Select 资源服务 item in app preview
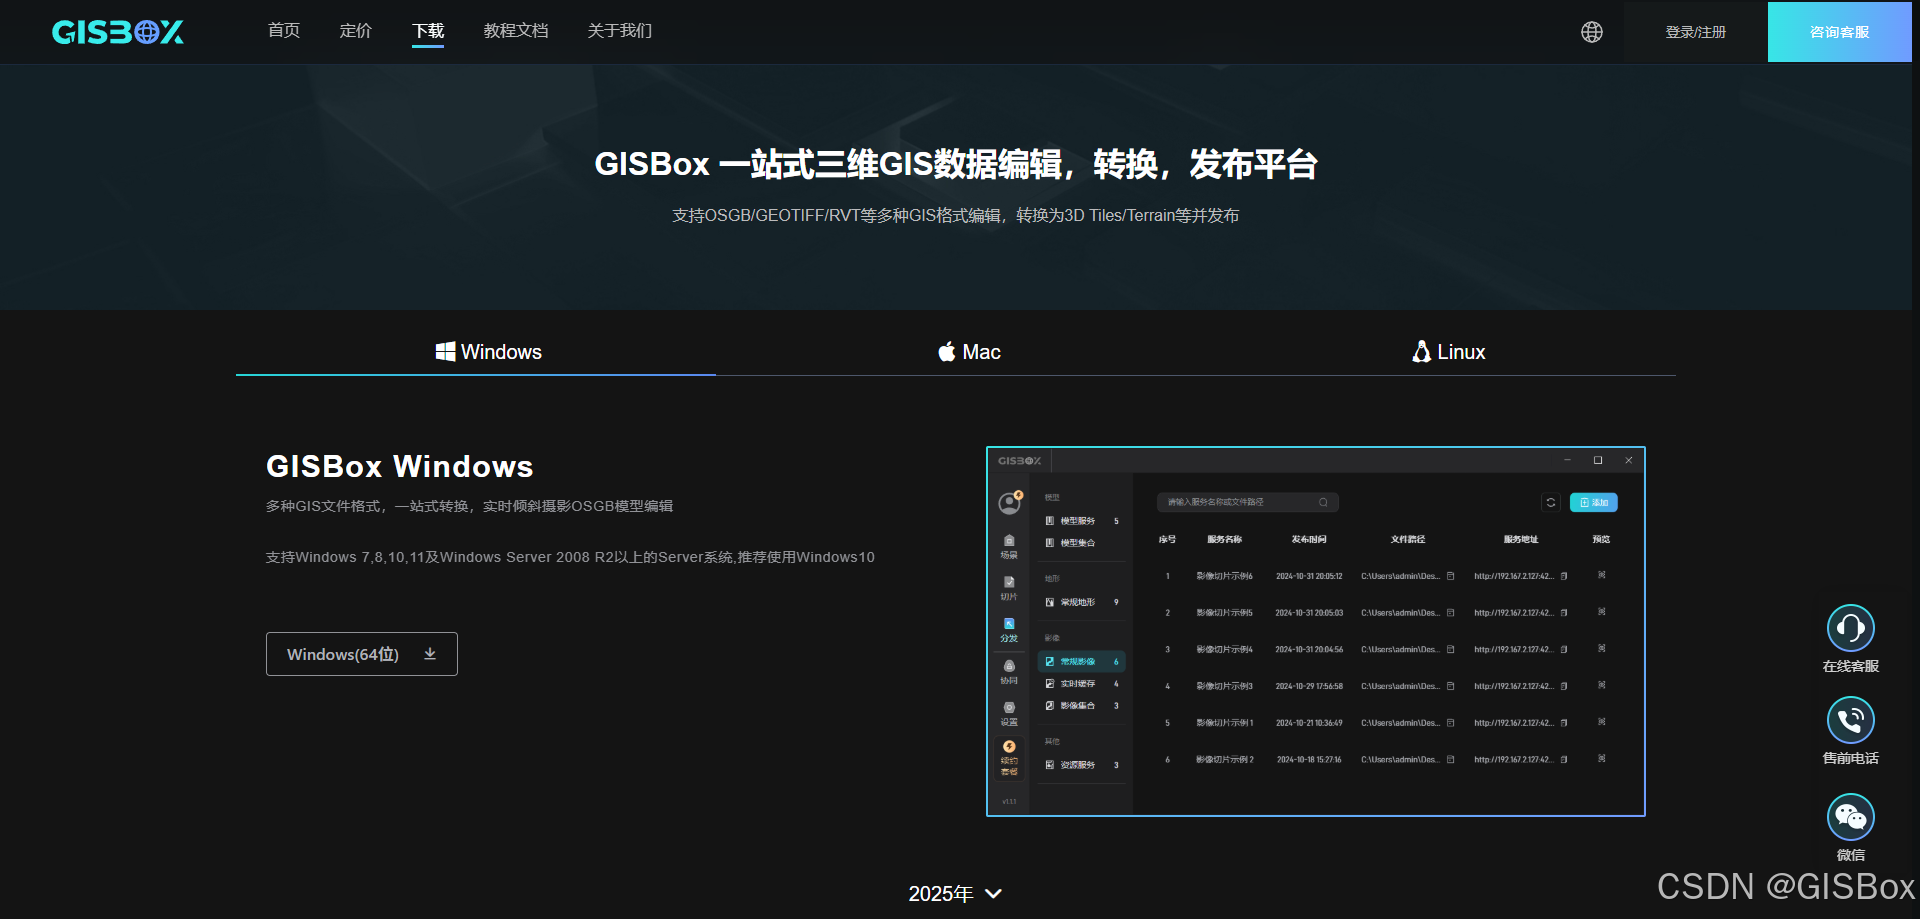This screenshot has height=919, width=1920. pyautogui.click(x=1082, y=765)
